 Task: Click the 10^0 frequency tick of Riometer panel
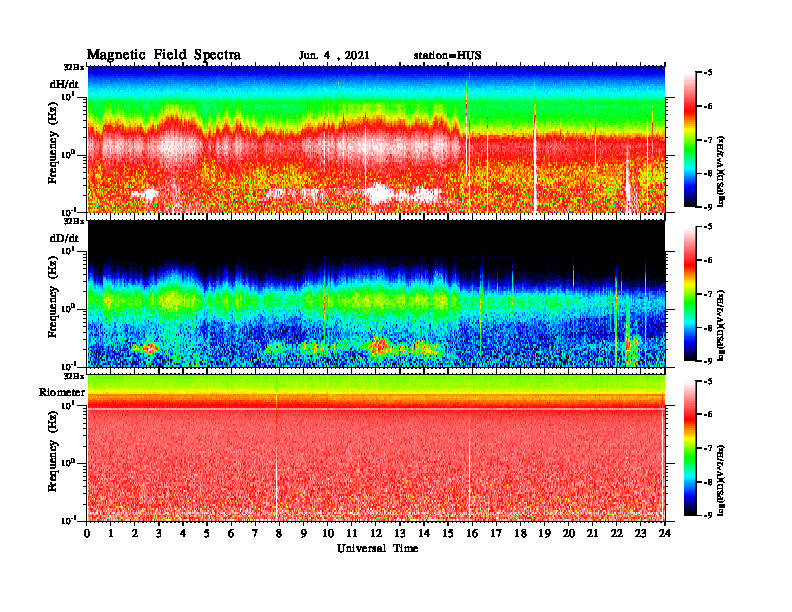(68, 463)
